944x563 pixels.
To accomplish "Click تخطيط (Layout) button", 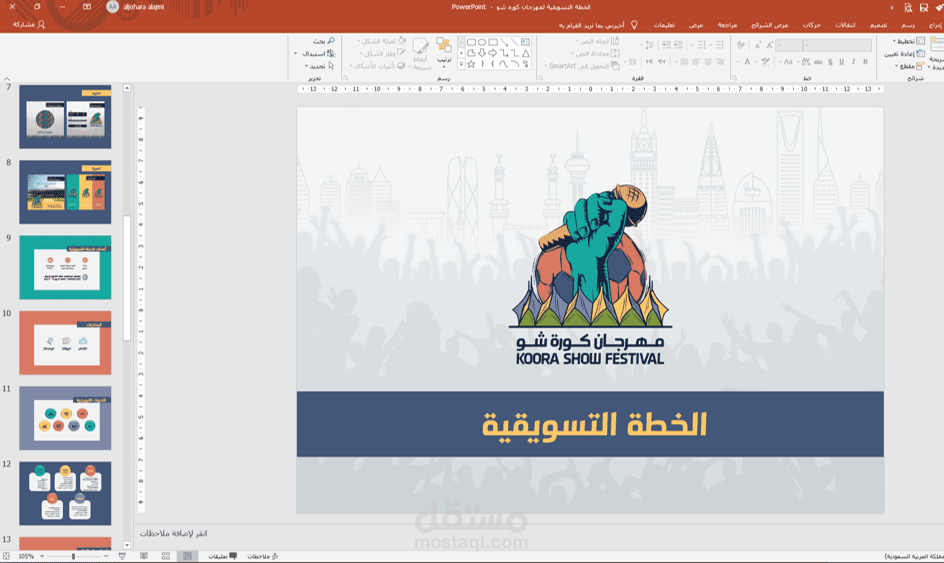I will pyautogui.click(x=908, y=41).
